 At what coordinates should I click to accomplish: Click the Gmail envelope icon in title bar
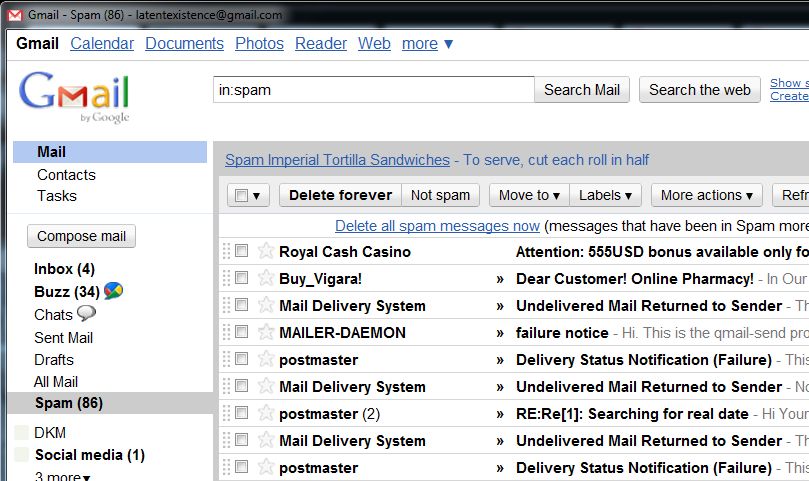pos(15,15)
